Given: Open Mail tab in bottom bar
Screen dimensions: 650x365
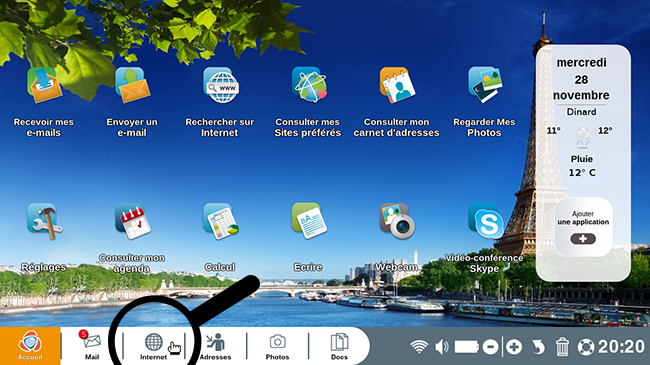Looking at the screenshot, I should pos(92,346).
